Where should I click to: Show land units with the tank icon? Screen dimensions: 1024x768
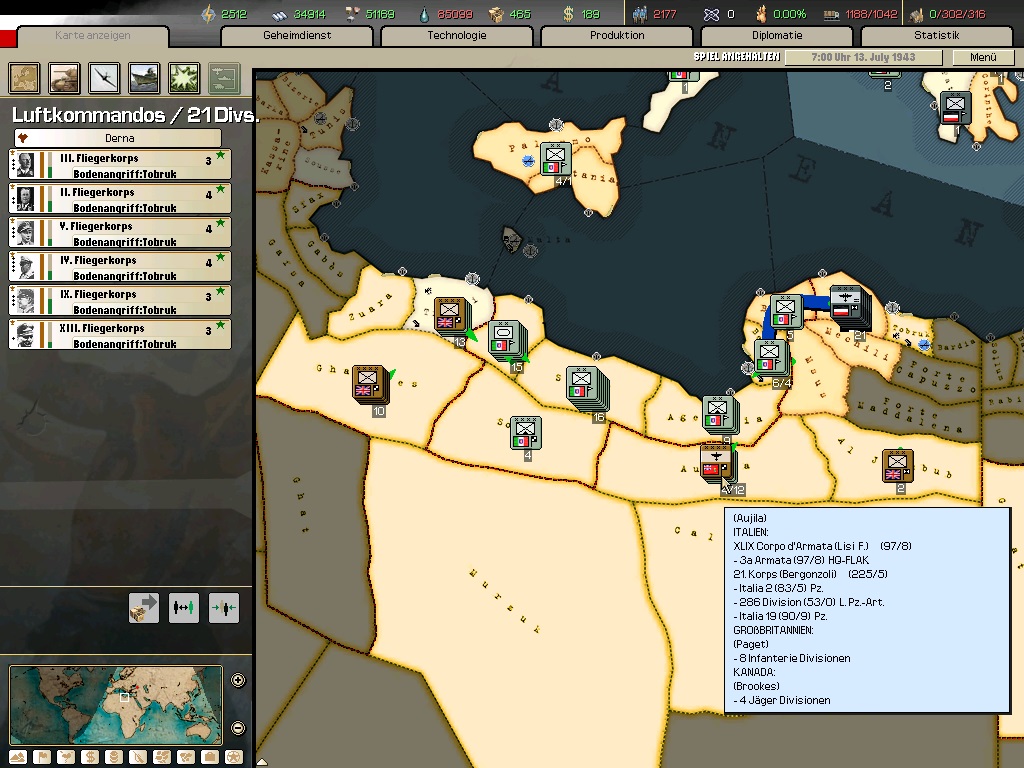65,78
